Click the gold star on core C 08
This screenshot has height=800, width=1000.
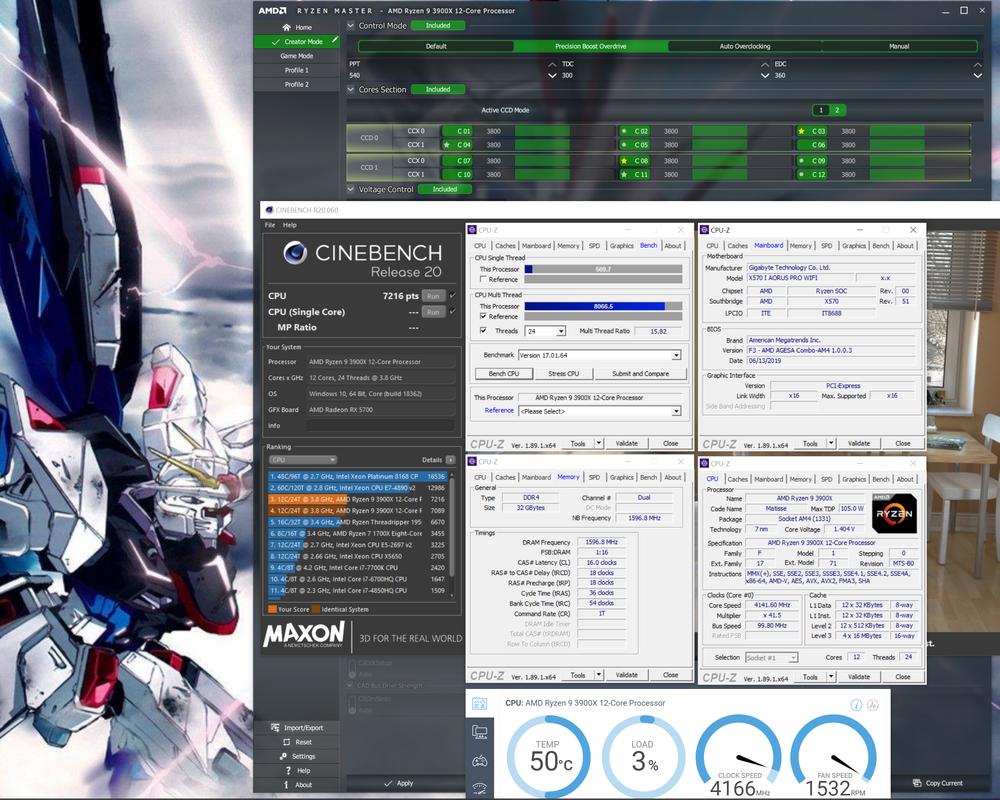click(624, 161)
